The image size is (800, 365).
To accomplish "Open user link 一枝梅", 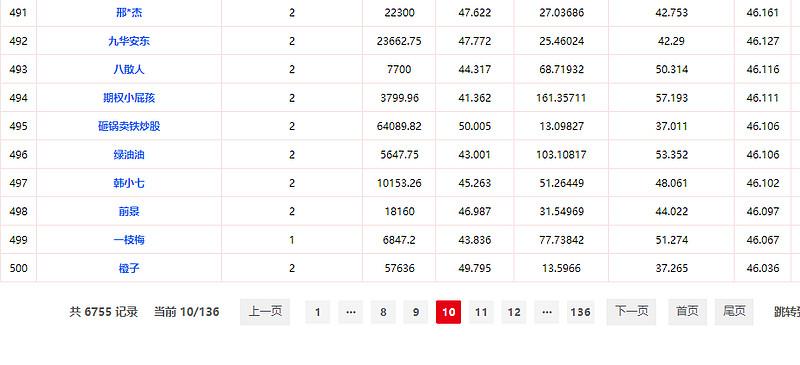I will pyautogui.click(x=129, y=240).
